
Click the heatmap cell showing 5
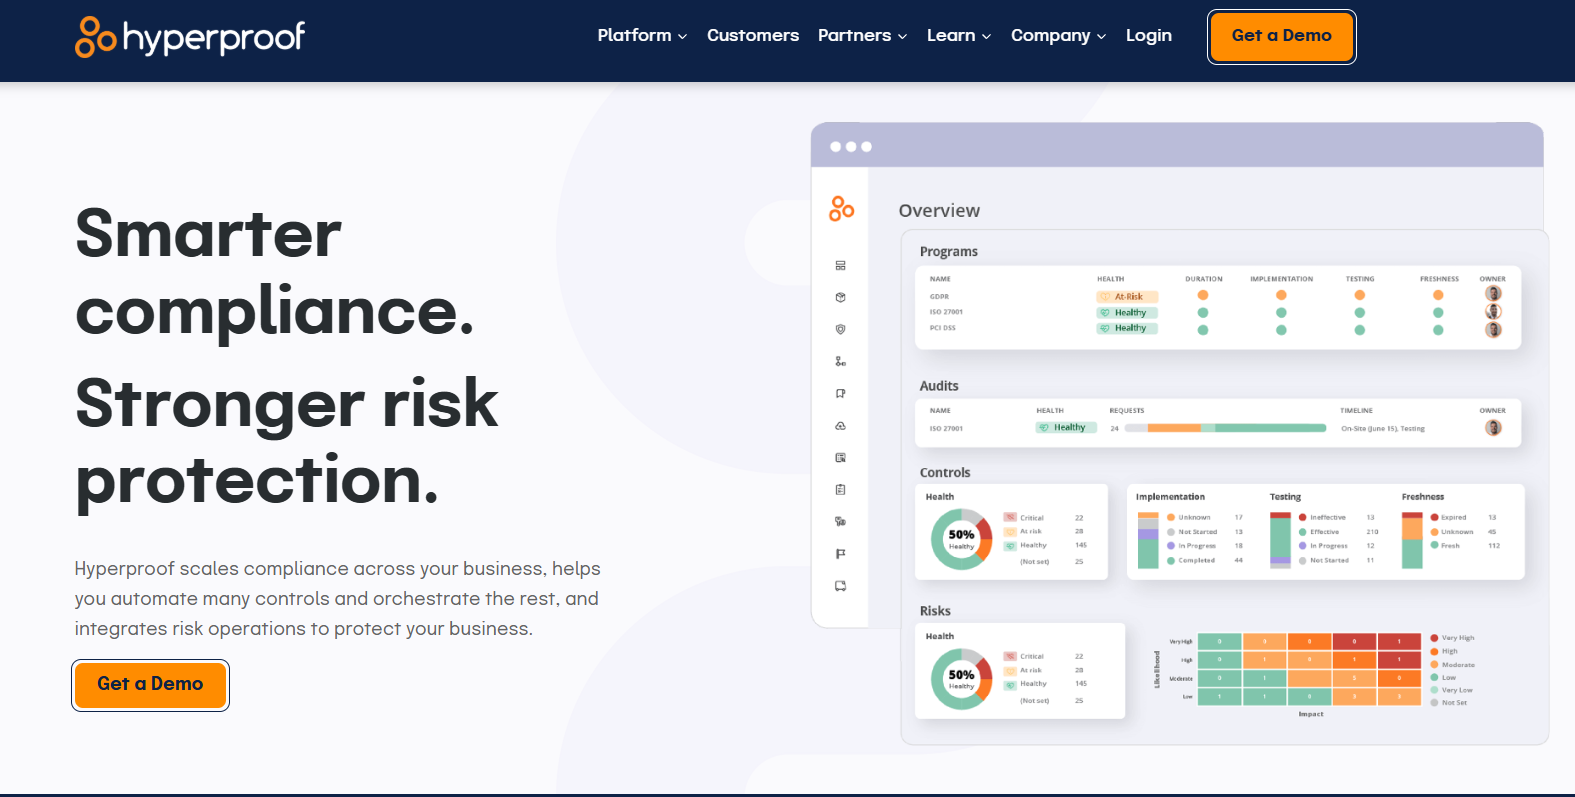click(x=1354, y=678)
